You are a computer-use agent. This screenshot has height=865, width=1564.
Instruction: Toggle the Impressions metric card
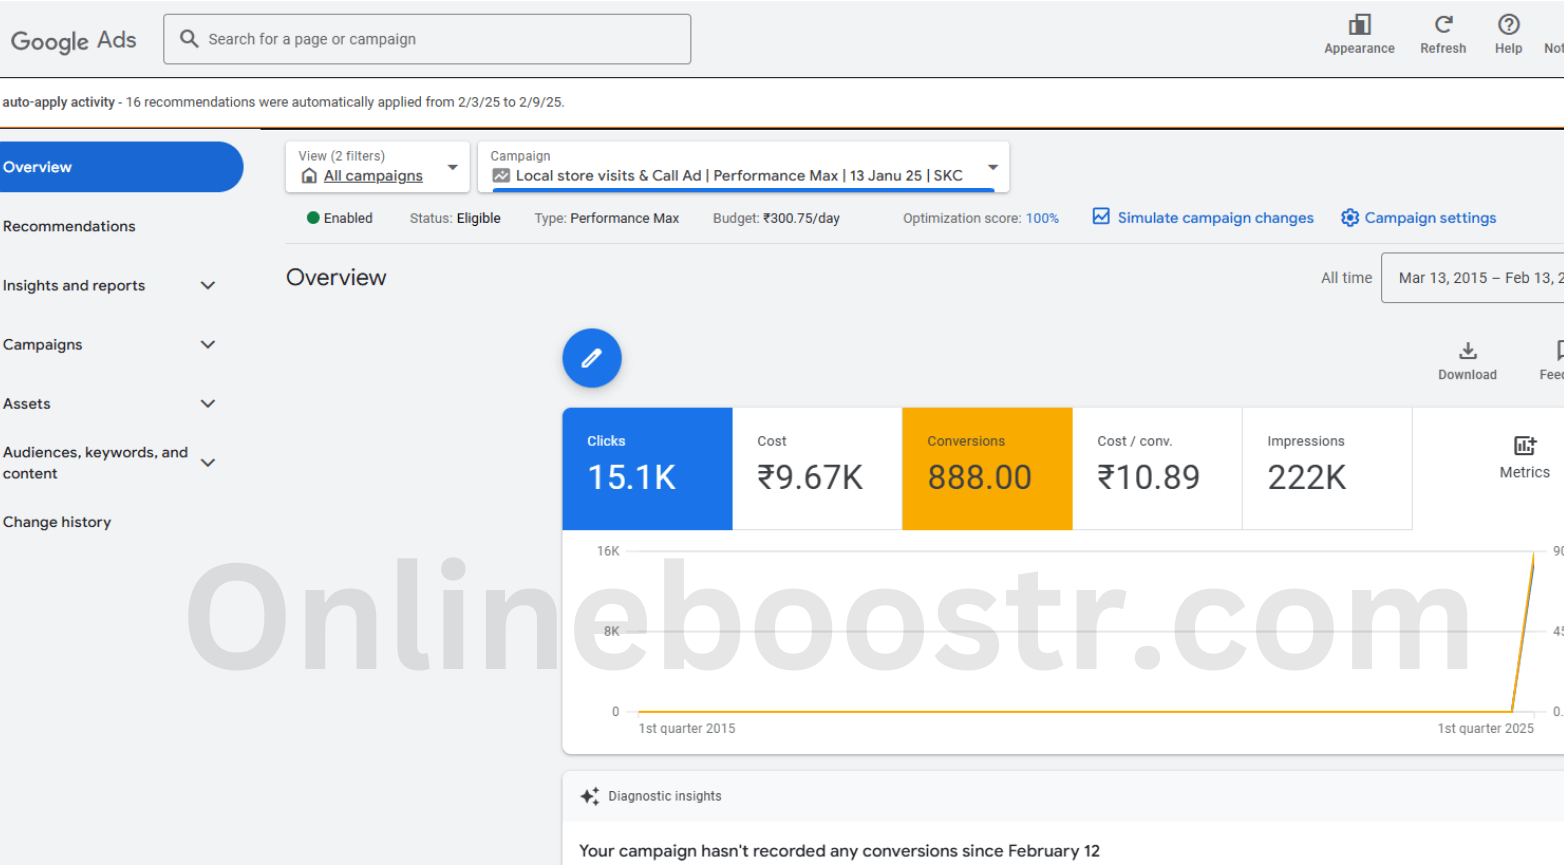coord(1326,468)
